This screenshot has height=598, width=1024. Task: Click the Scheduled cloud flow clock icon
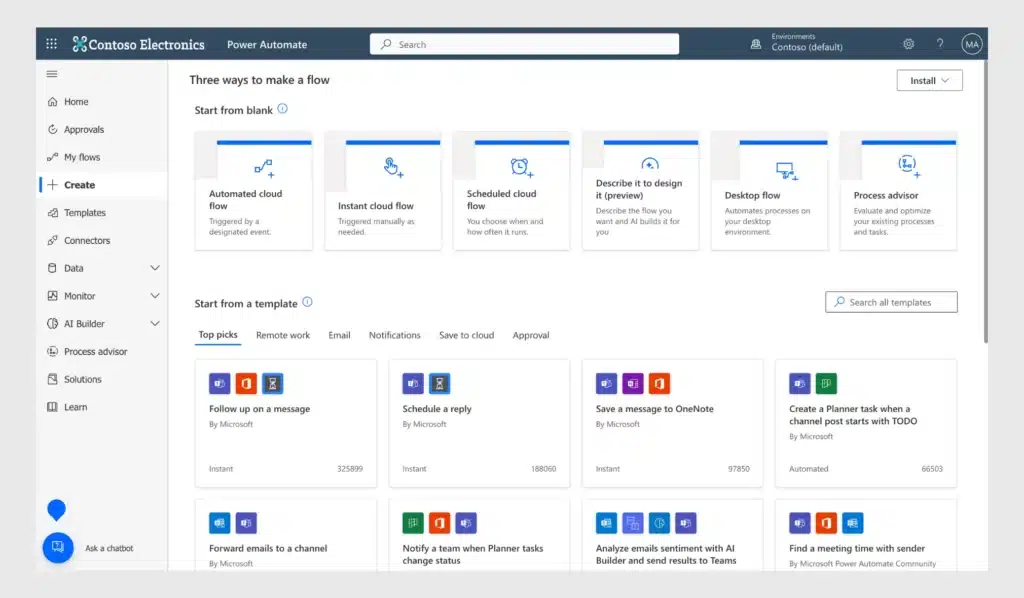click(x=521, y=168)
